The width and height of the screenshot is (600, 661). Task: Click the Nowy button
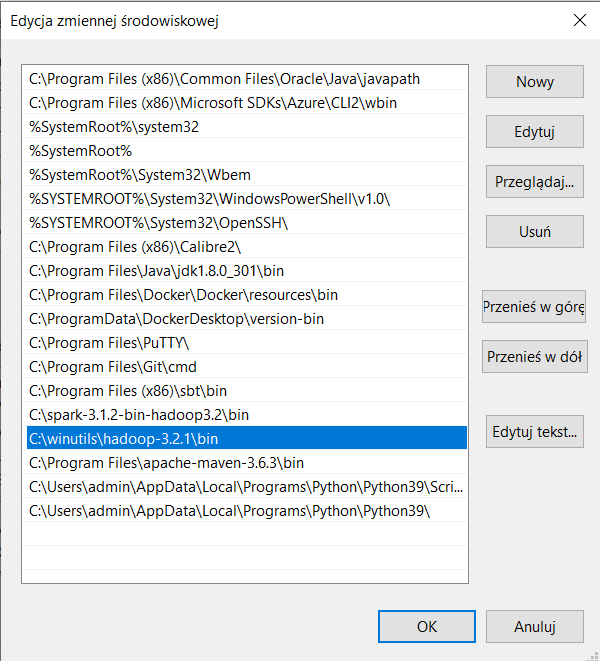[534, 82]
